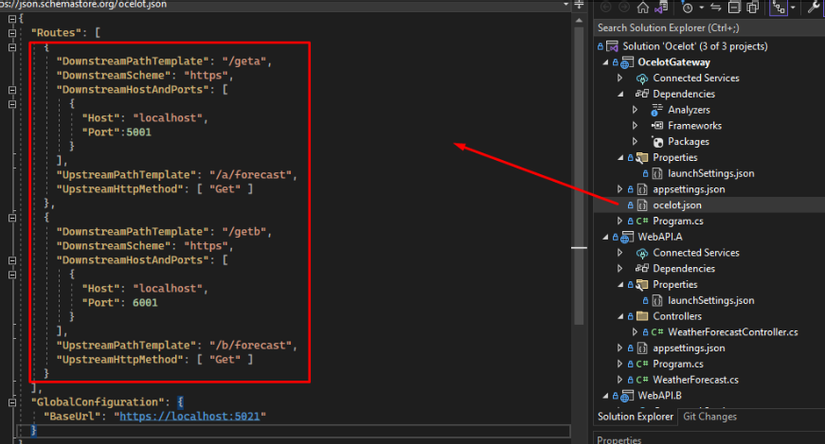This screenshot has width=825, height=444.
Task: Select appsettings.json under OcelotGateway
Action: coord(689,189)
